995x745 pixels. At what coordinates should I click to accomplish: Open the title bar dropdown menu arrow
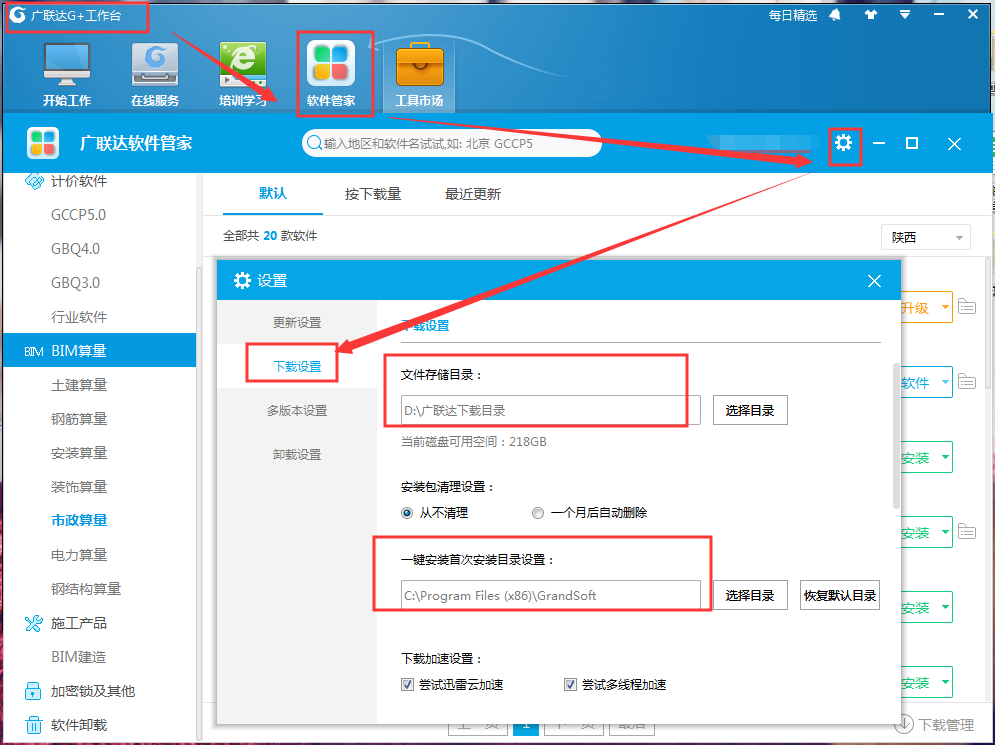pos(906,15)
